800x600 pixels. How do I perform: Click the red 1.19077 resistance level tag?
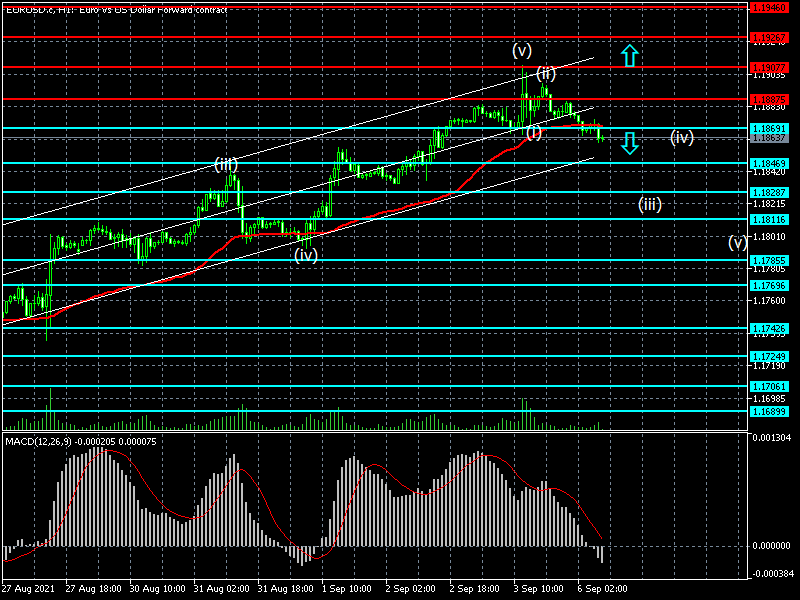[x=770, y=67]
